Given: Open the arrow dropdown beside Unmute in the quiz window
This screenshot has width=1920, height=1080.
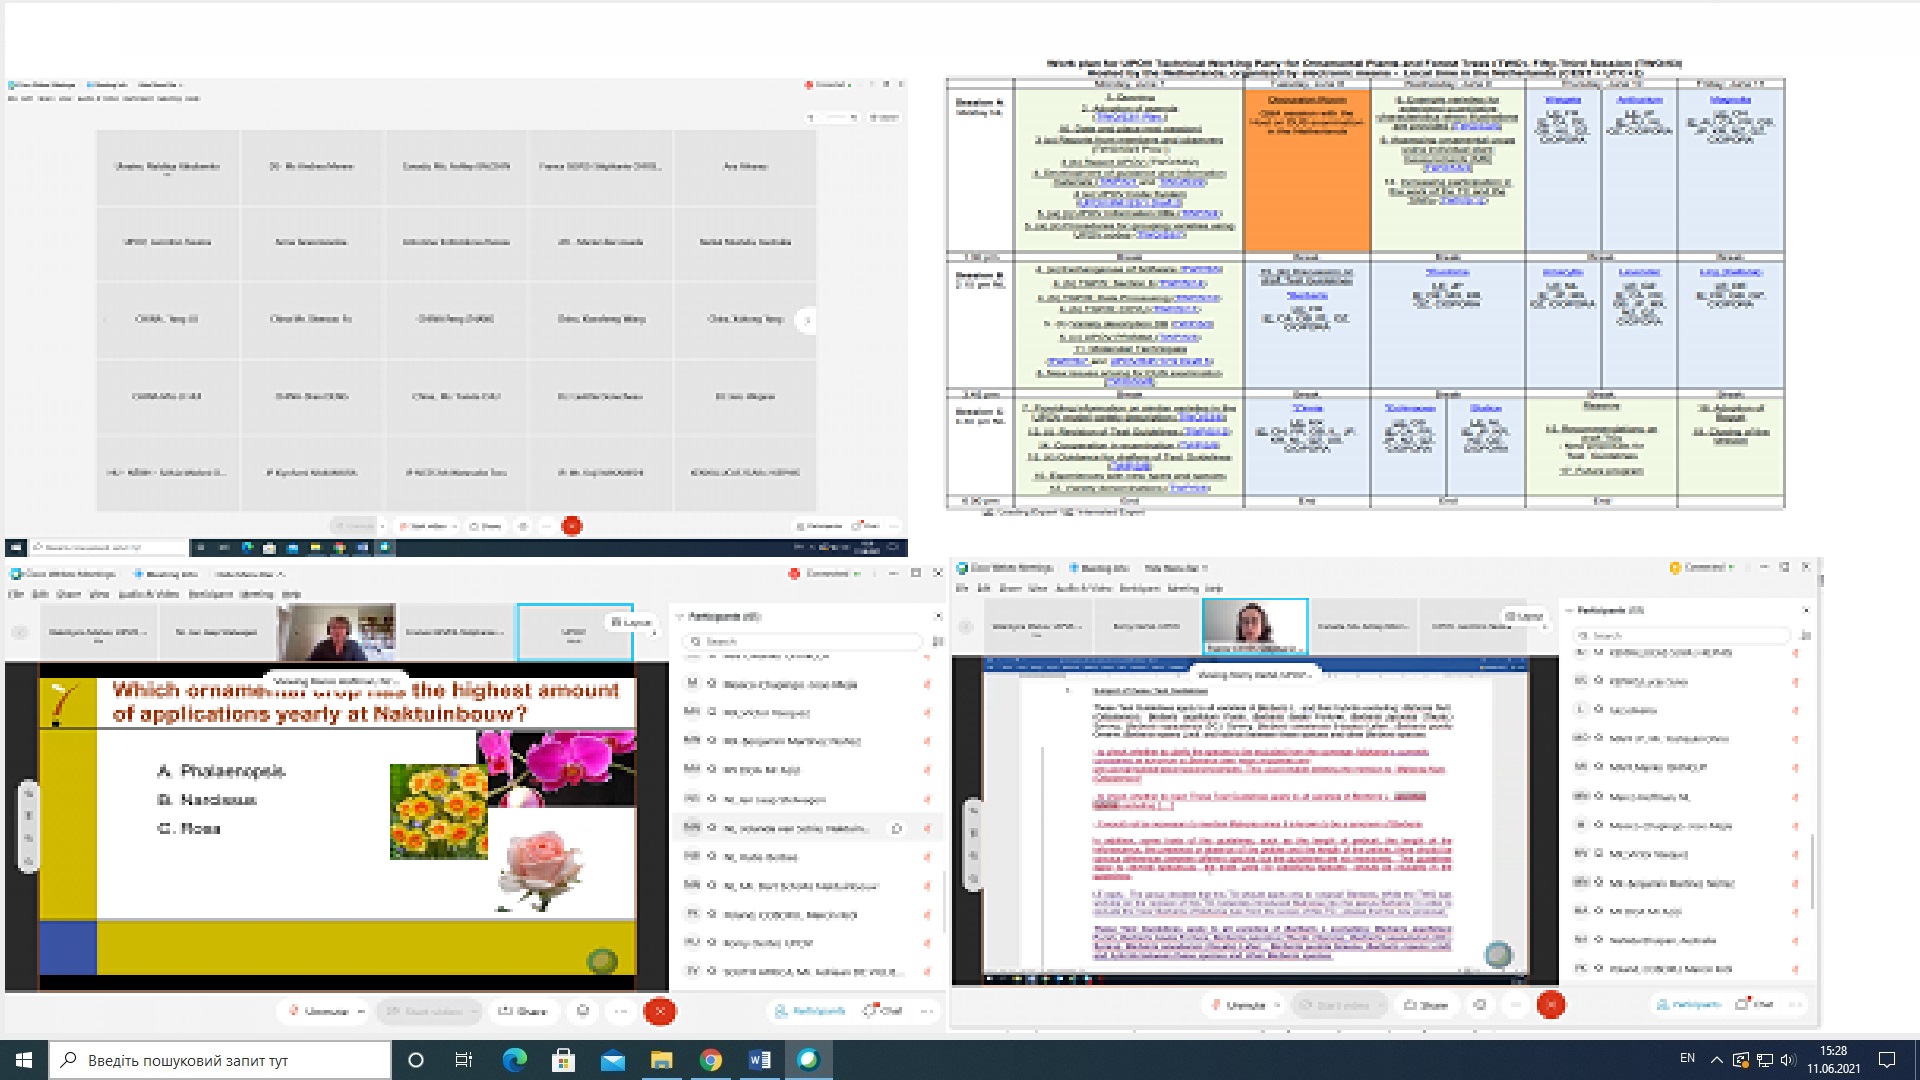Looking at the screenshot, I should [x=361, y=1011].
